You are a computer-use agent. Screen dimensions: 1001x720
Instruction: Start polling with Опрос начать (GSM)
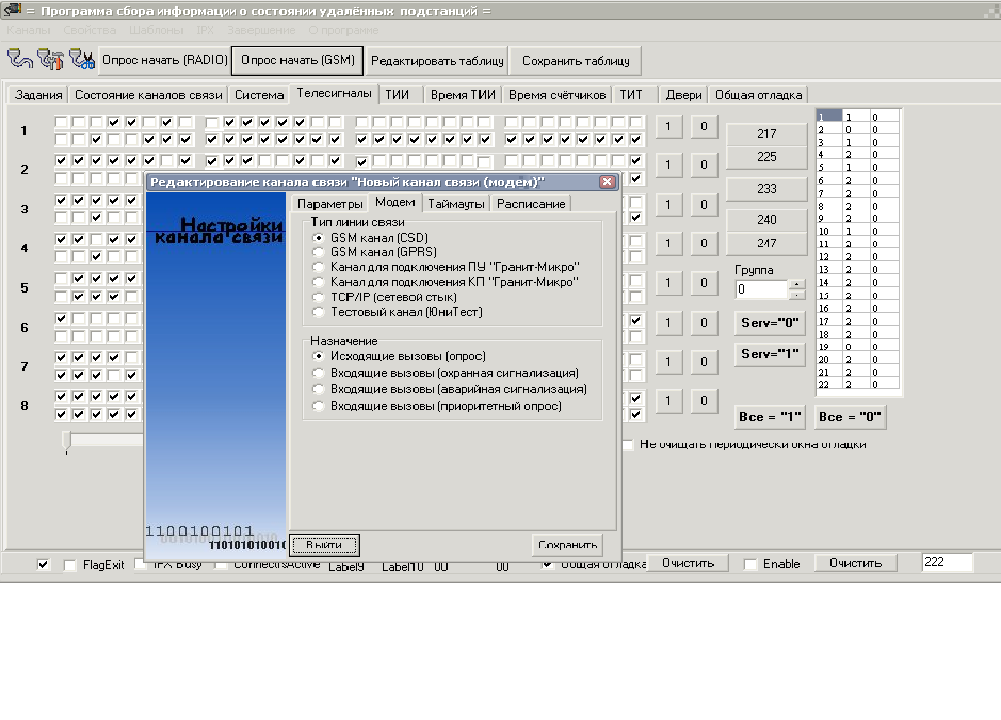point(297,60)
